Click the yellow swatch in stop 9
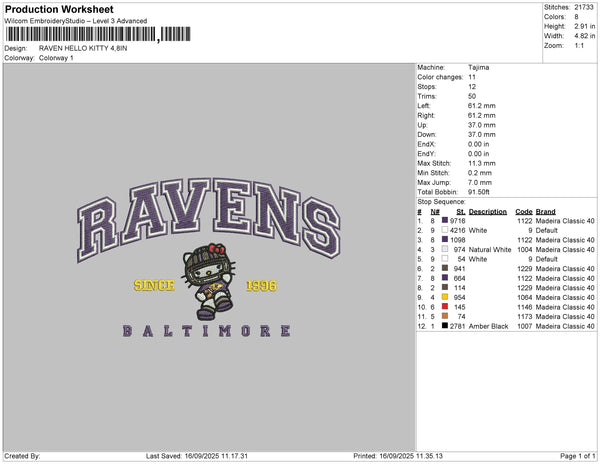 click(445, 296)
